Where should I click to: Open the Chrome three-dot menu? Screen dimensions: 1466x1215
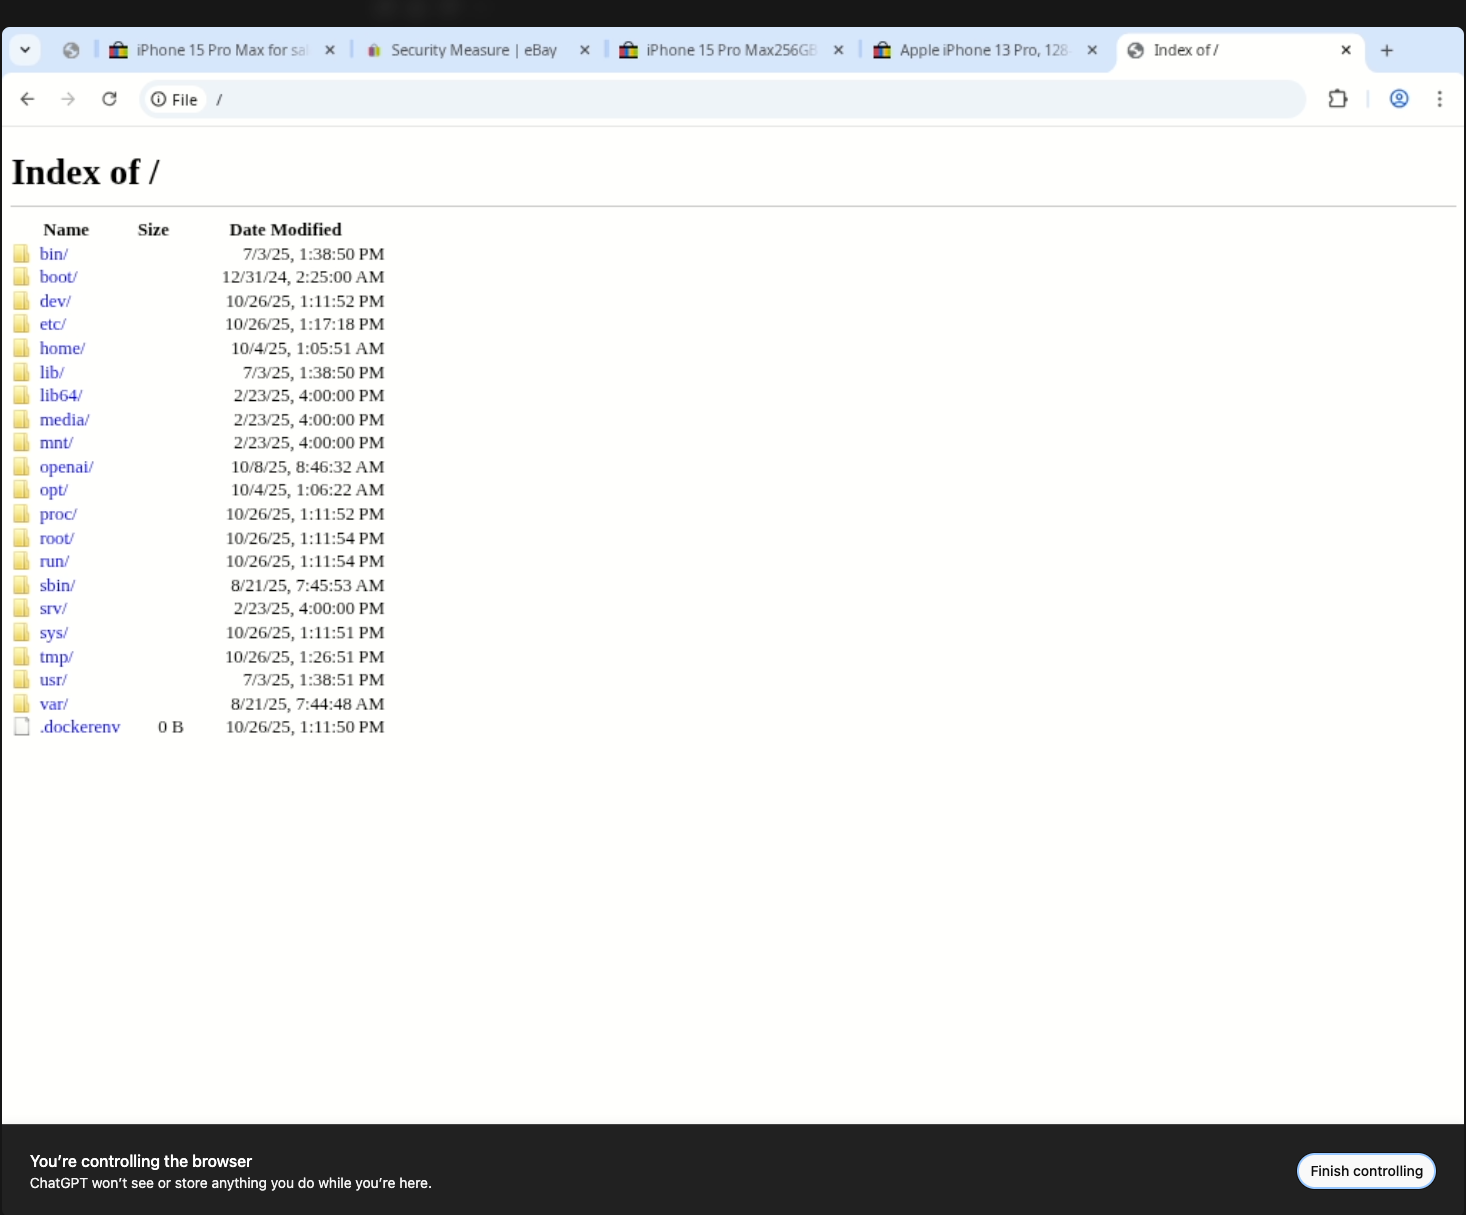(x=1439, y=99)
